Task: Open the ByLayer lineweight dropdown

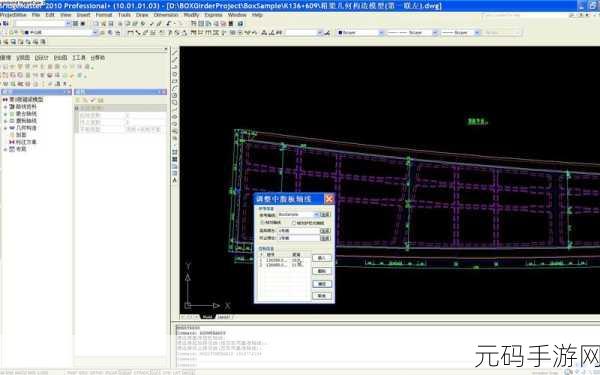Action: (x=477, y=33)
